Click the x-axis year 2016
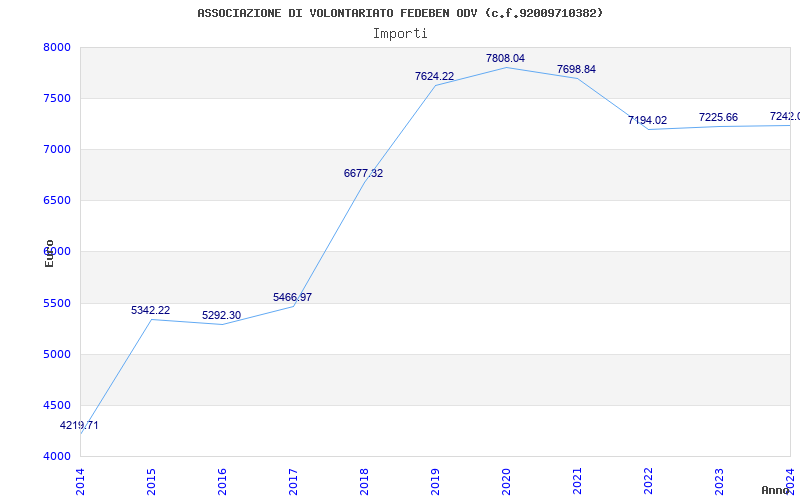The width and height of the screenshot is (800, 500). [222, 482]
